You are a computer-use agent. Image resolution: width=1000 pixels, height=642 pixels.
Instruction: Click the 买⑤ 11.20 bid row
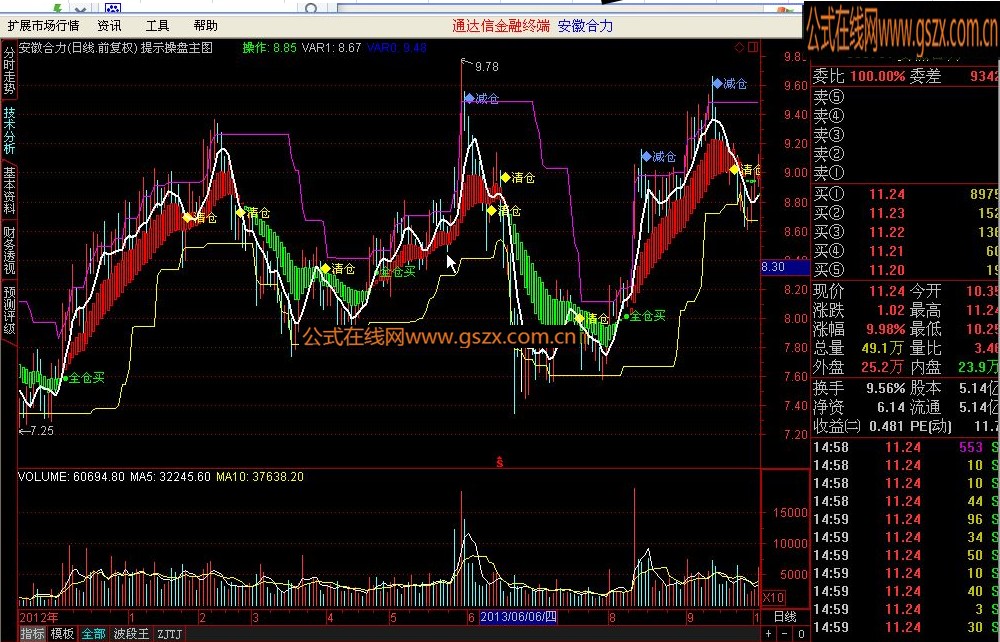click(x=905, y=270)
